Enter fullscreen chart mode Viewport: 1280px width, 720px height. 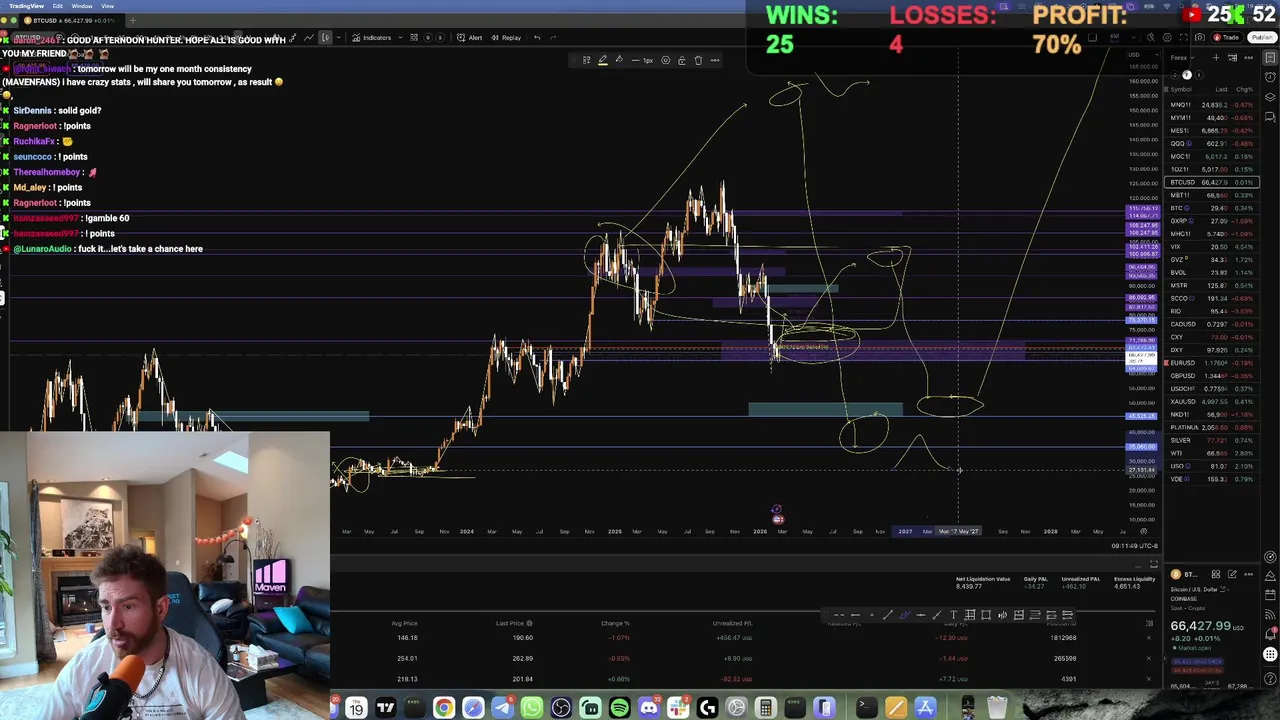tap(1184, 37)
